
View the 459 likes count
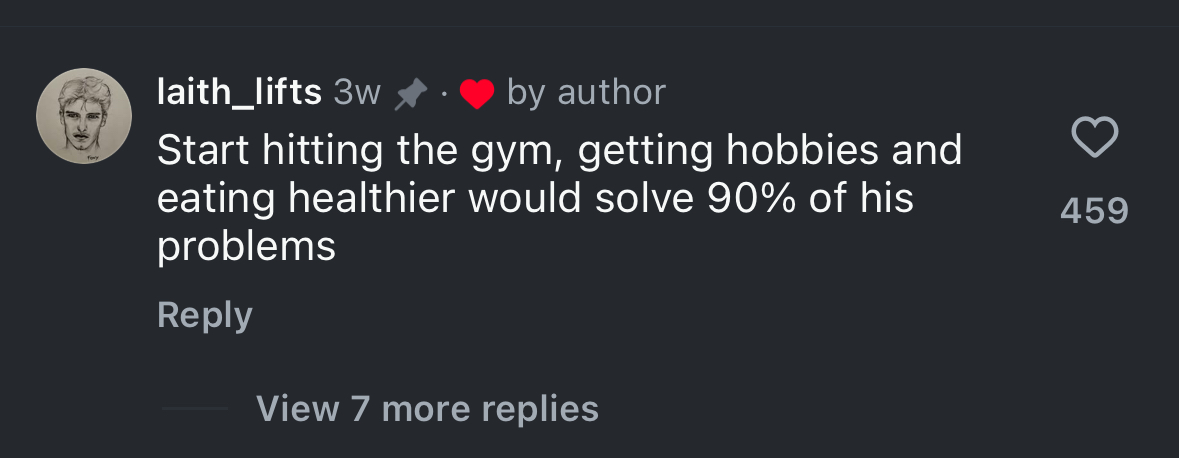(1094, 211)
